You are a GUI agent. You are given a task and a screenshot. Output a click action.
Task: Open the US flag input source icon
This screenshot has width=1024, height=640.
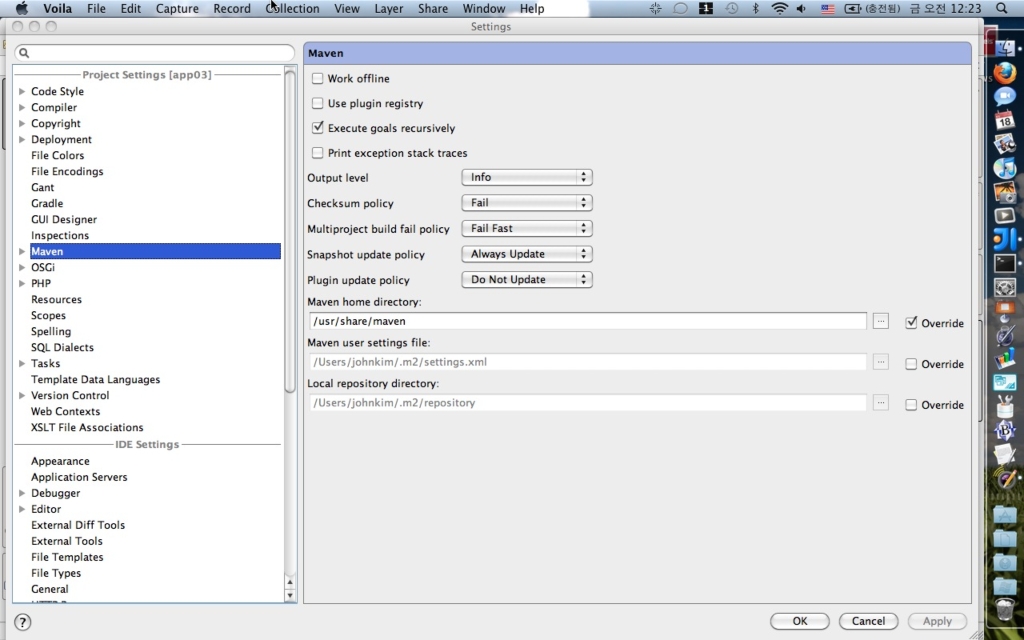pyautogui.click(x=827, y=9)
